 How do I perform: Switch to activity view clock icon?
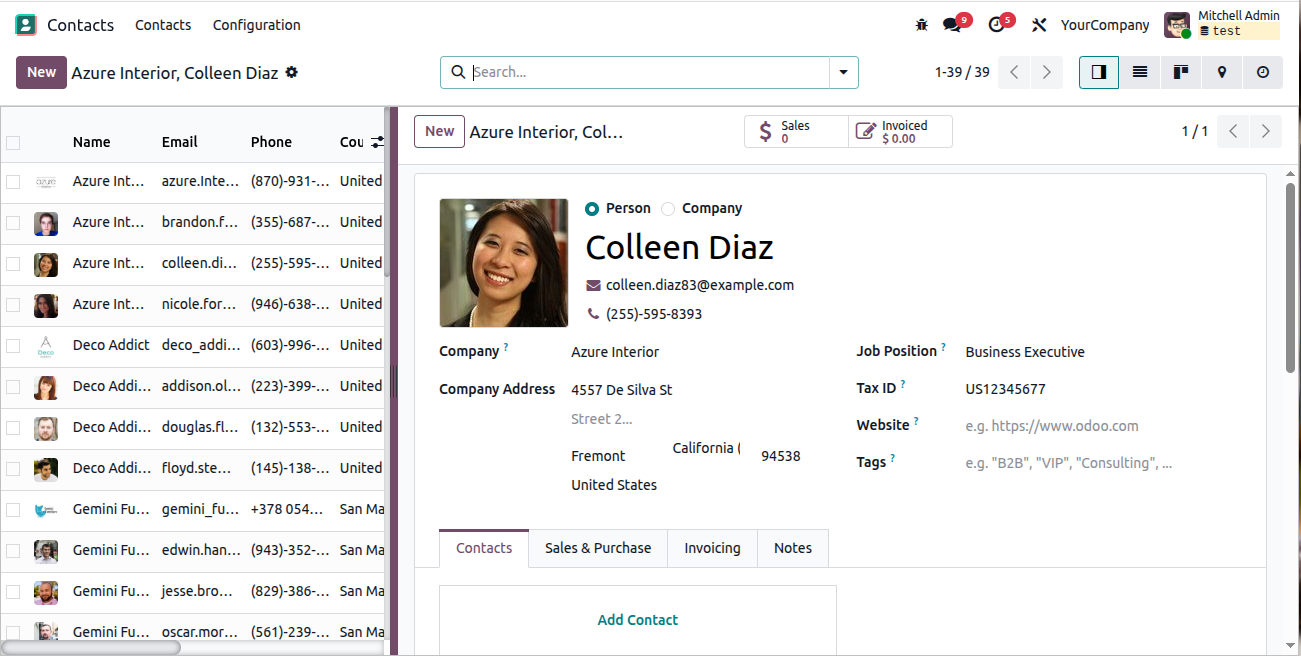tap(1262, 72)
